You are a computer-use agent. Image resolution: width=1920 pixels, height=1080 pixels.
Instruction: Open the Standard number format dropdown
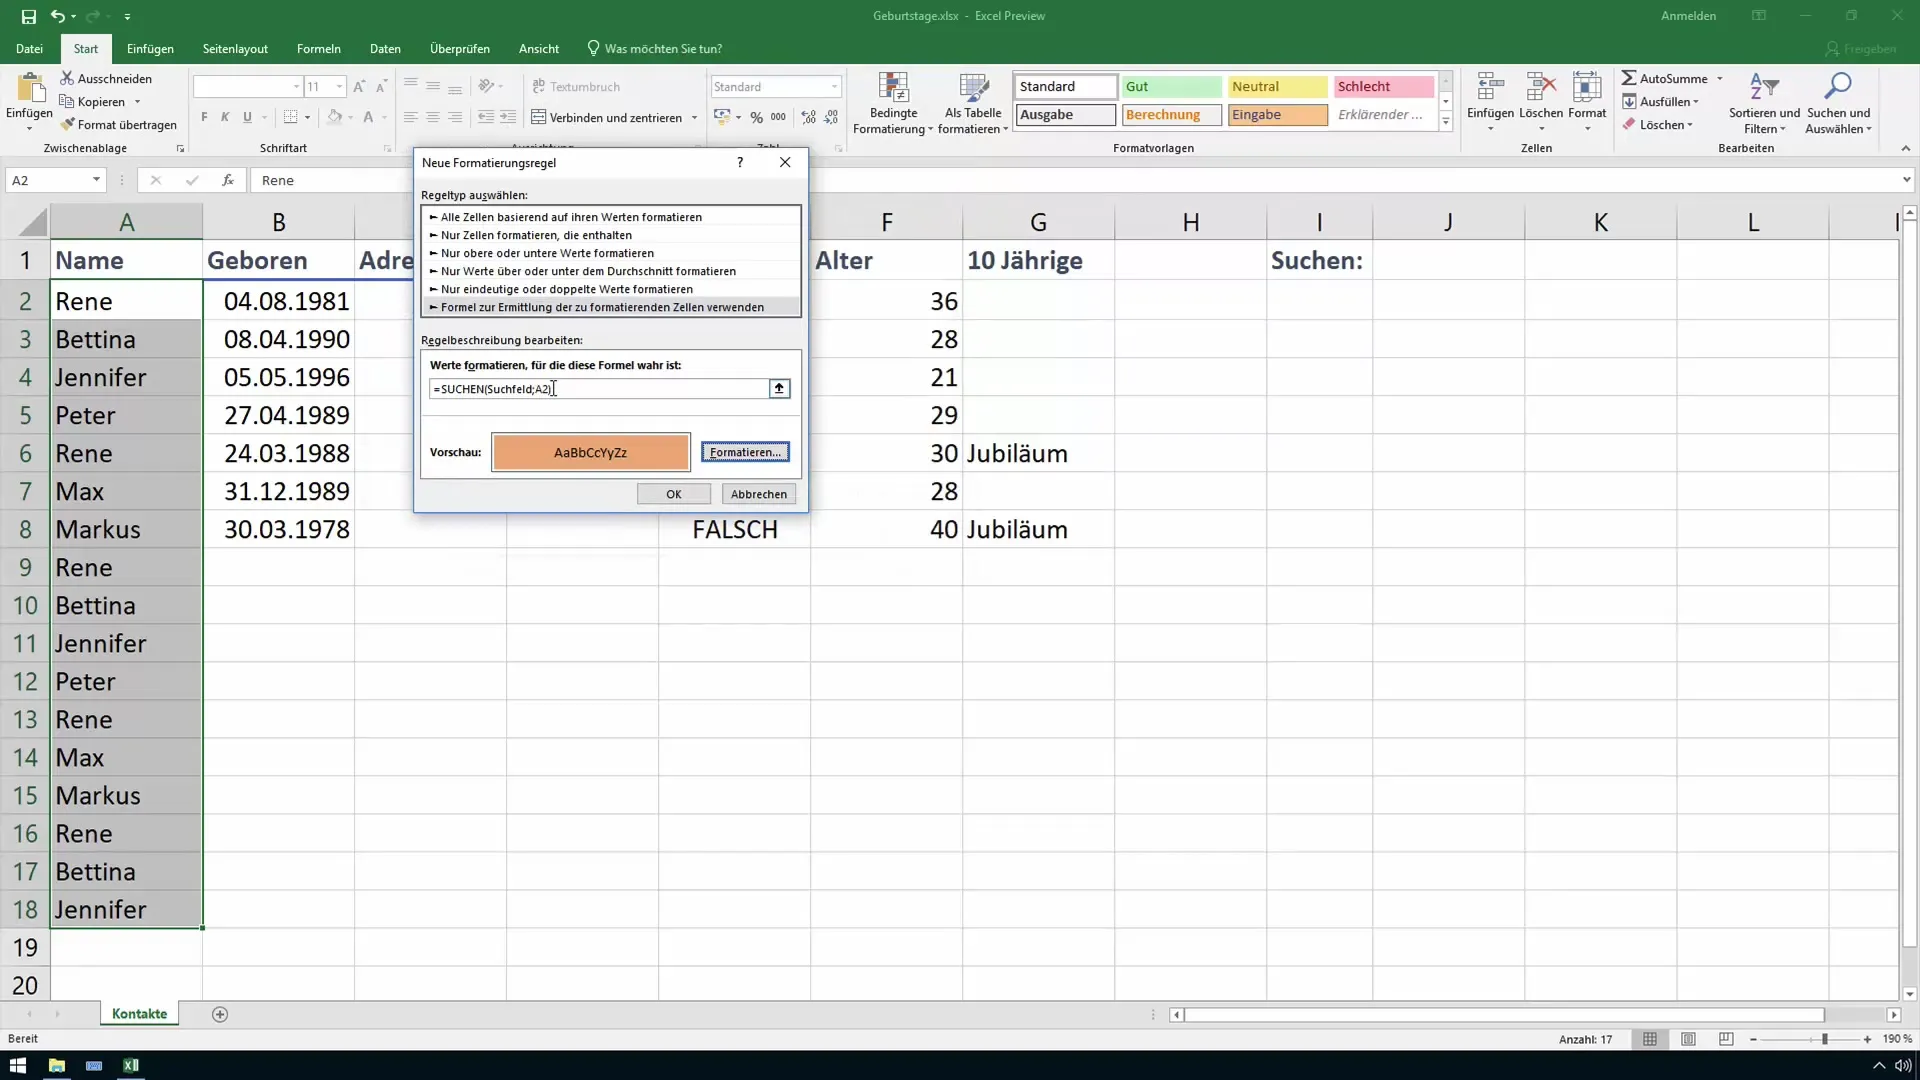point(834,87)
